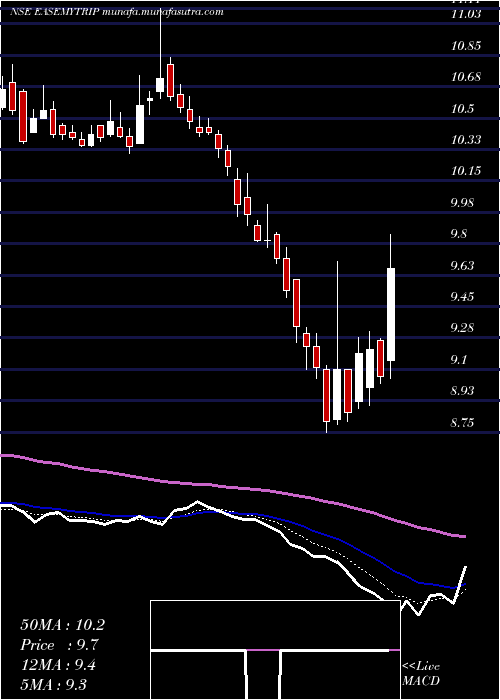Click the 9.1 price axis label

(459, 359)
